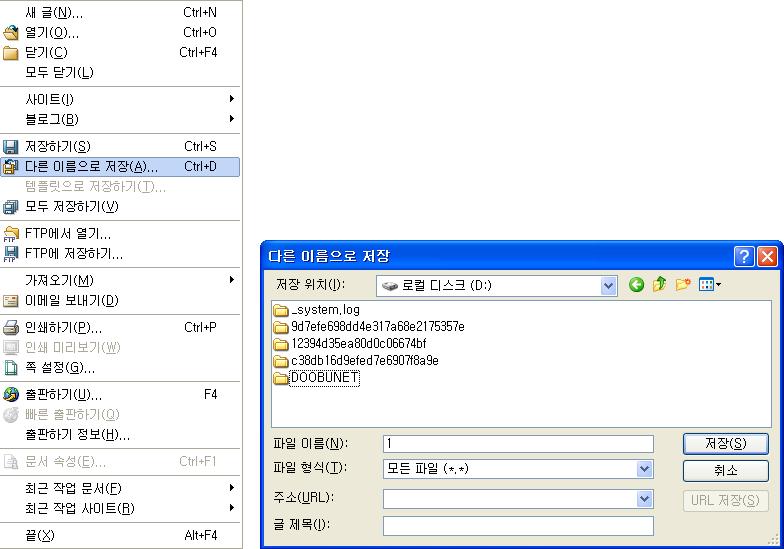The height and width of the screenshot is (549, 784).
Task: Click the 파일 이름(N) input field
Action: coord(518,444)
